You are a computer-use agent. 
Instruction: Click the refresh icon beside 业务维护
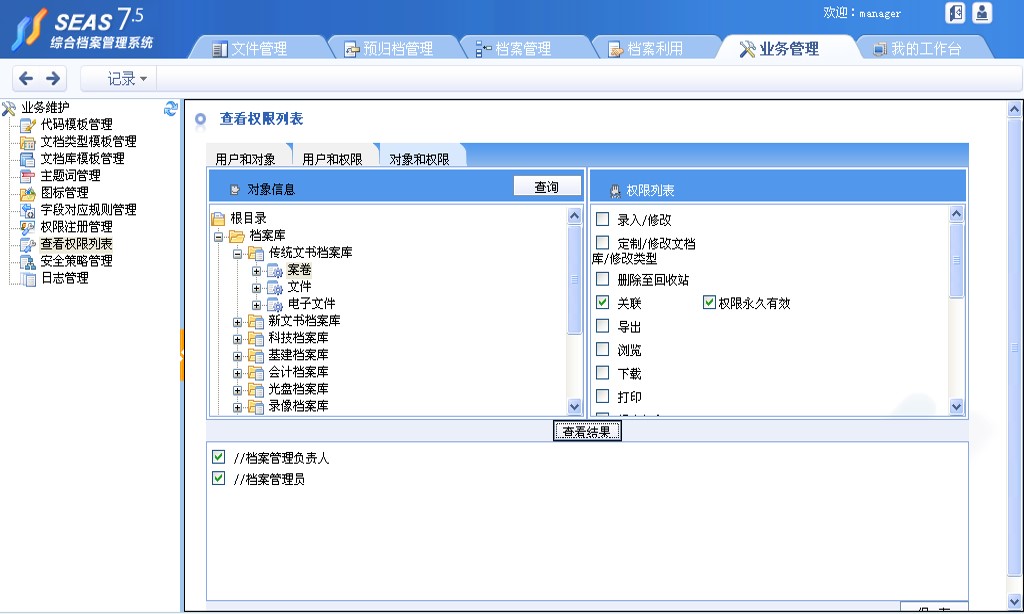click(171, 108)
